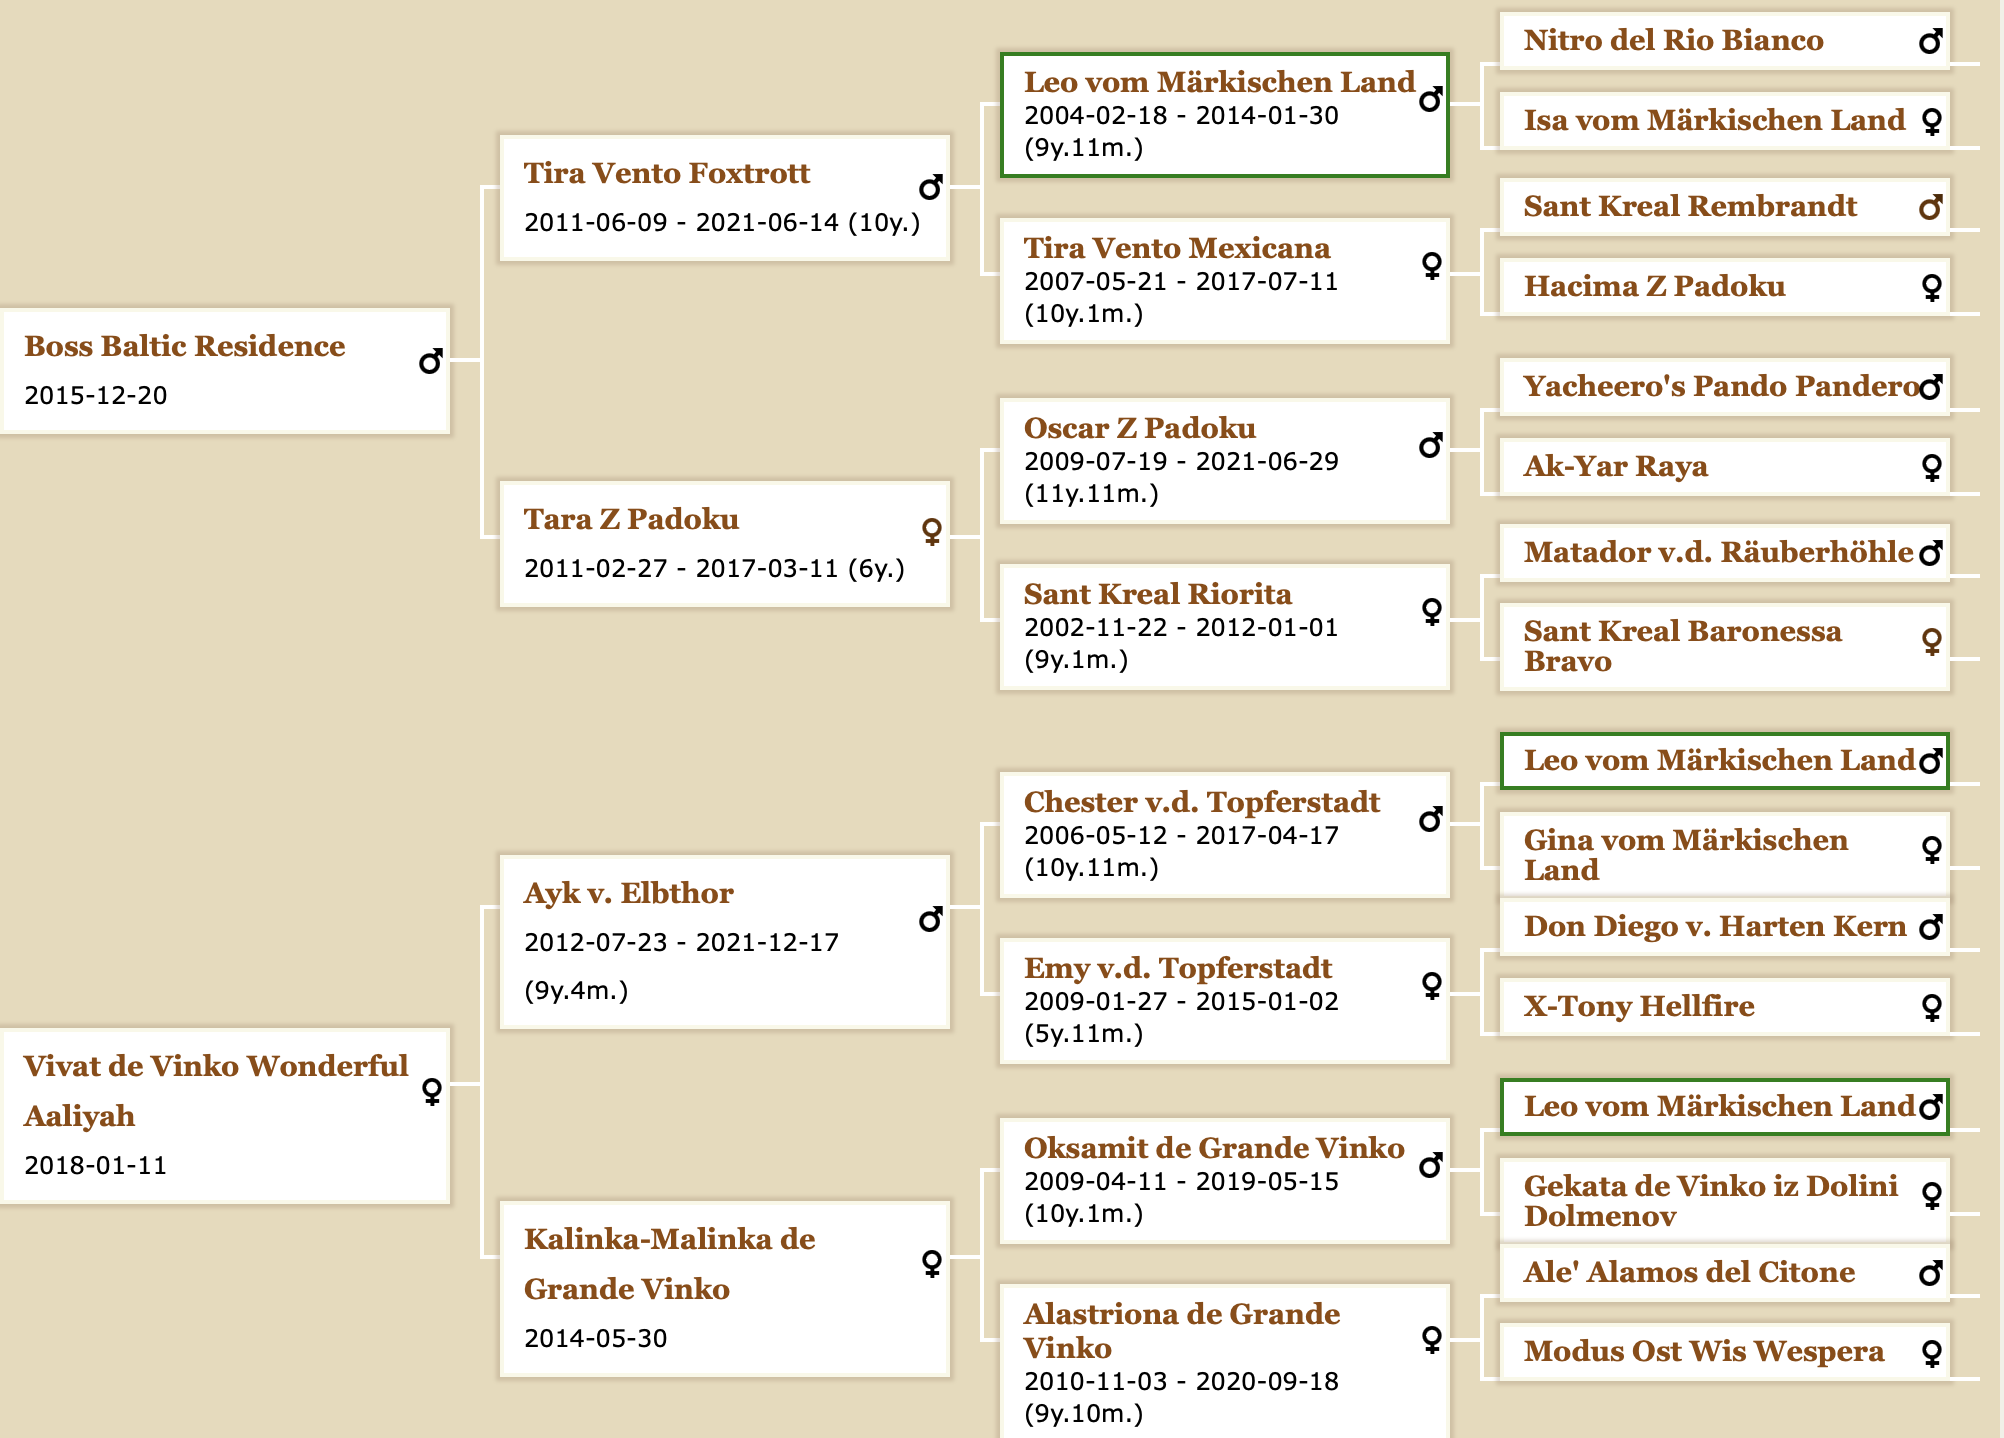Follow the Oksamit de Grande Vinko link
Image resolution: width=2004 pixels, height=1438 pixels.
[1214, 1148]
